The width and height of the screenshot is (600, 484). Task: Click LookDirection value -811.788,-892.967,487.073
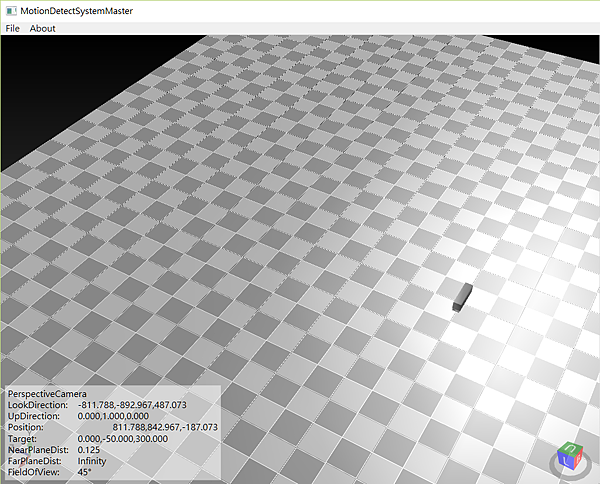pyautogui.click(x=132, y=405)
